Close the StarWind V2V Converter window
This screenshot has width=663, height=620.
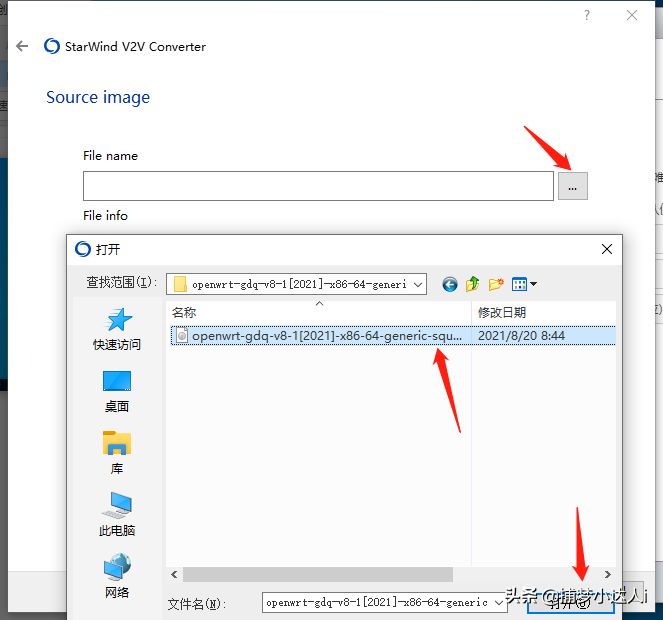click(632, 15)
